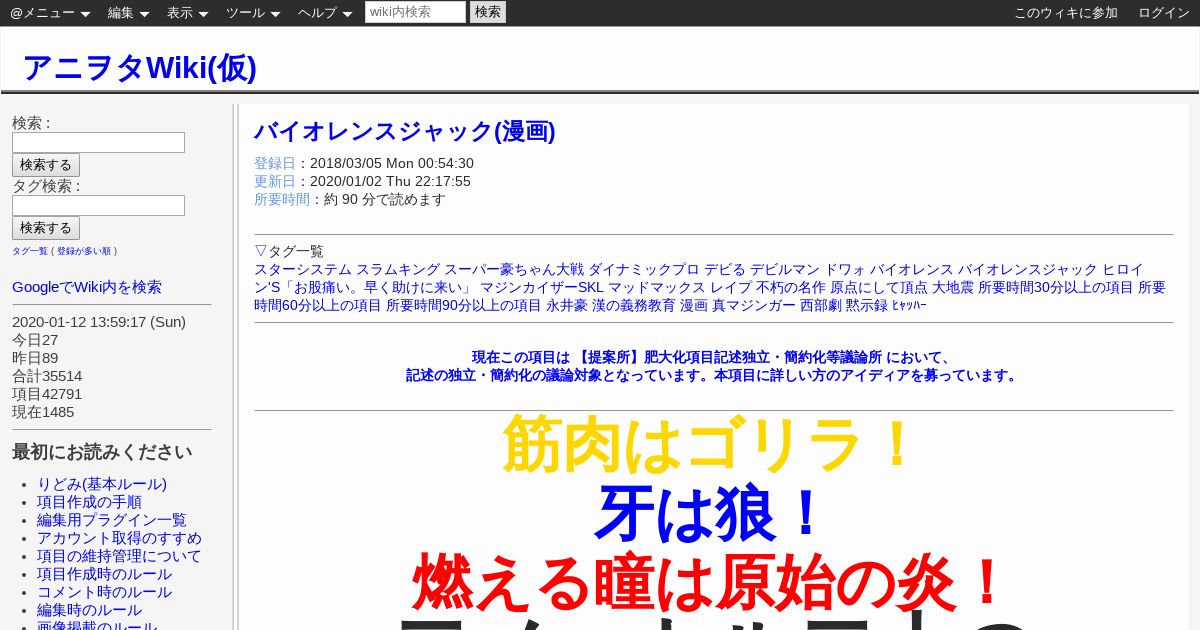1200x630 pixels.
Task: Click the 更新日 label link
Action: (x=275, y=181)
